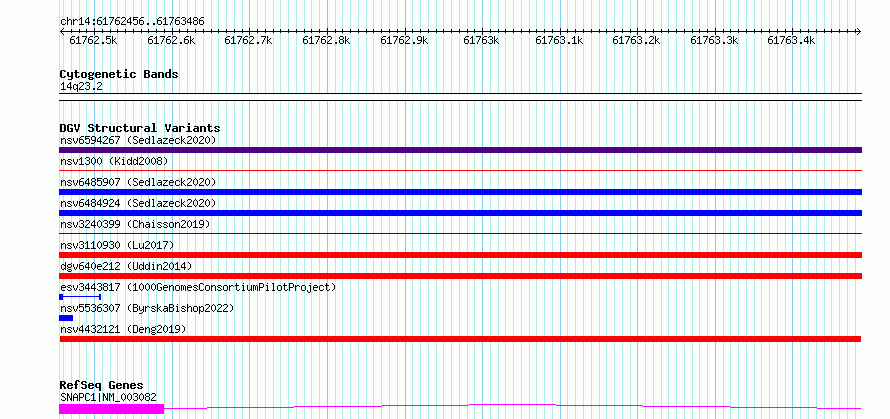This screenshot has width=890, height=419.
Task: Open variant label nsv6484924 (Sedlazeck2020)
Action: point(138,203)
